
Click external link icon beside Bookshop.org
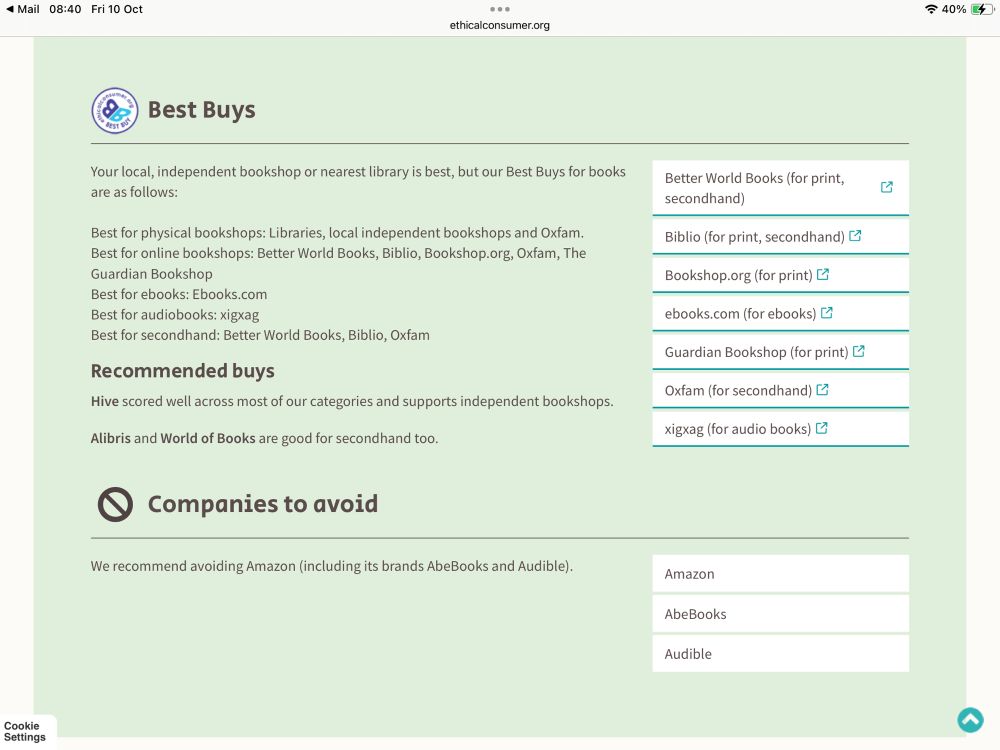(x=823, y=274)
